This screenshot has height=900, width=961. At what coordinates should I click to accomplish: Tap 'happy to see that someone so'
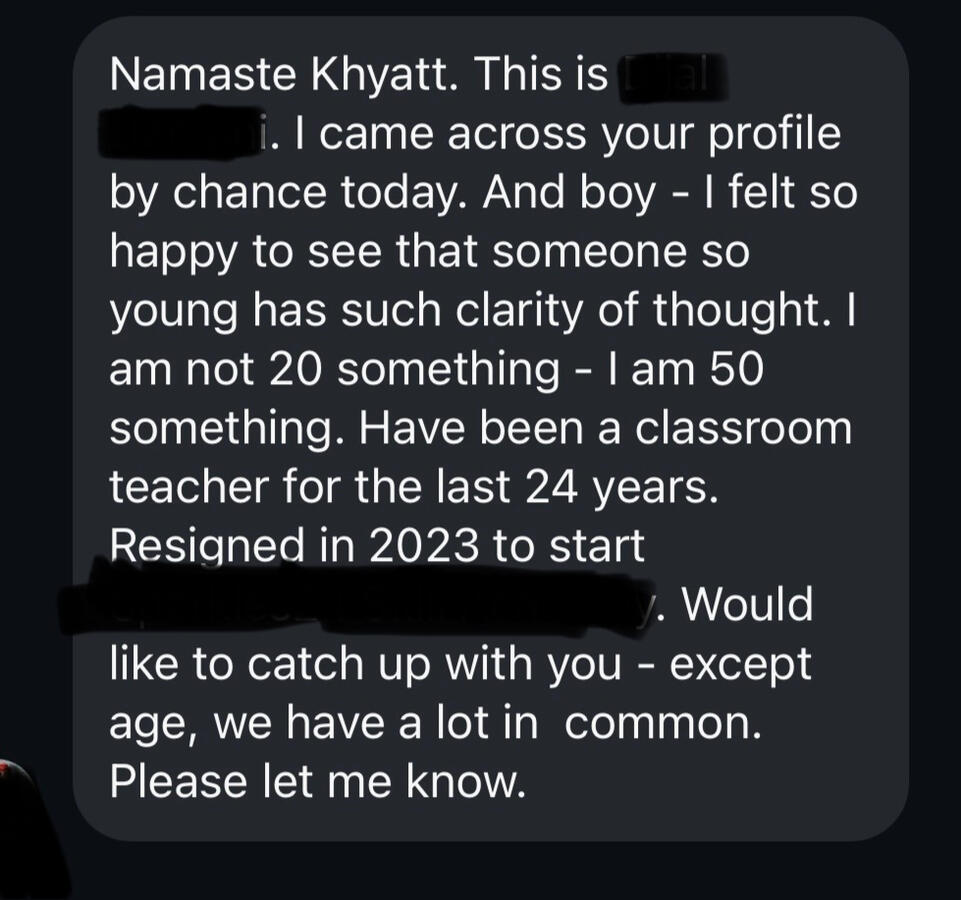pyautogui.click(x=430, y=252)
